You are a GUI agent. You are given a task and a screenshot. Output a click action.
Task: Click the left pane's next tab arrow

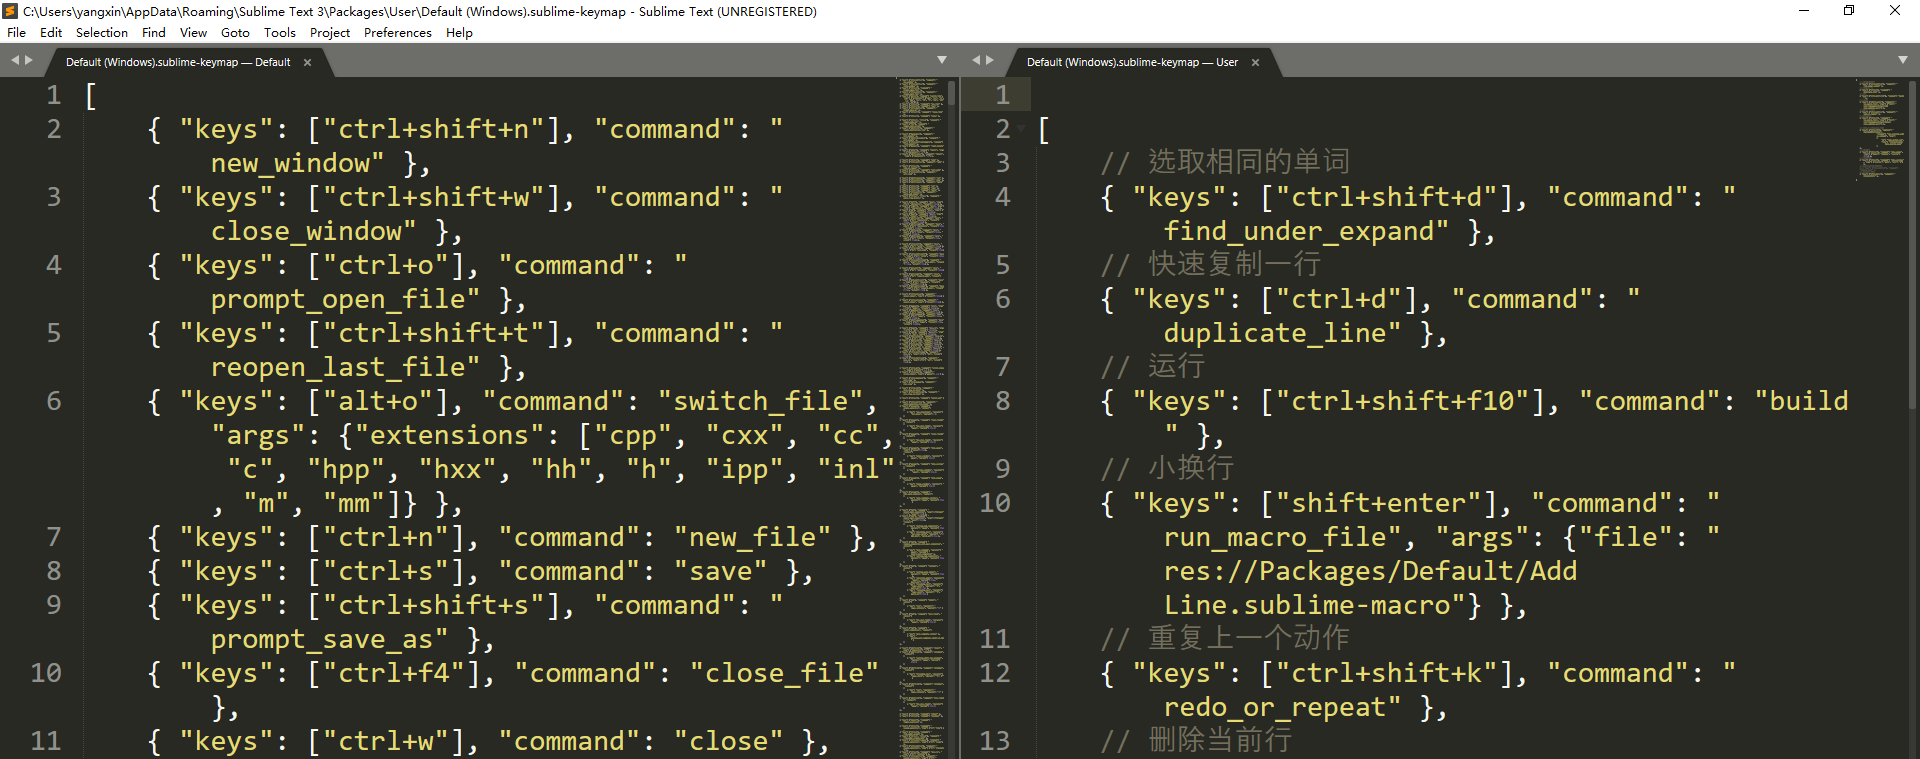(x=29, y=61)
